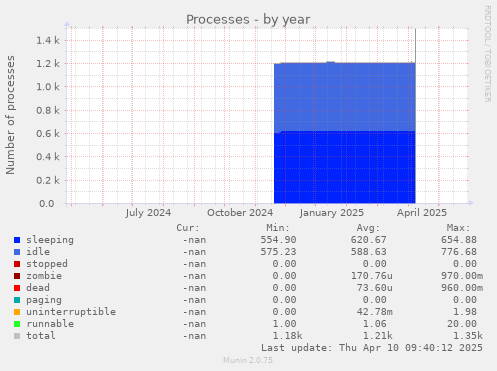497x371 pixels.
Task: Click dead maximum value 960.00m
Action: click(x=462, y=288)
